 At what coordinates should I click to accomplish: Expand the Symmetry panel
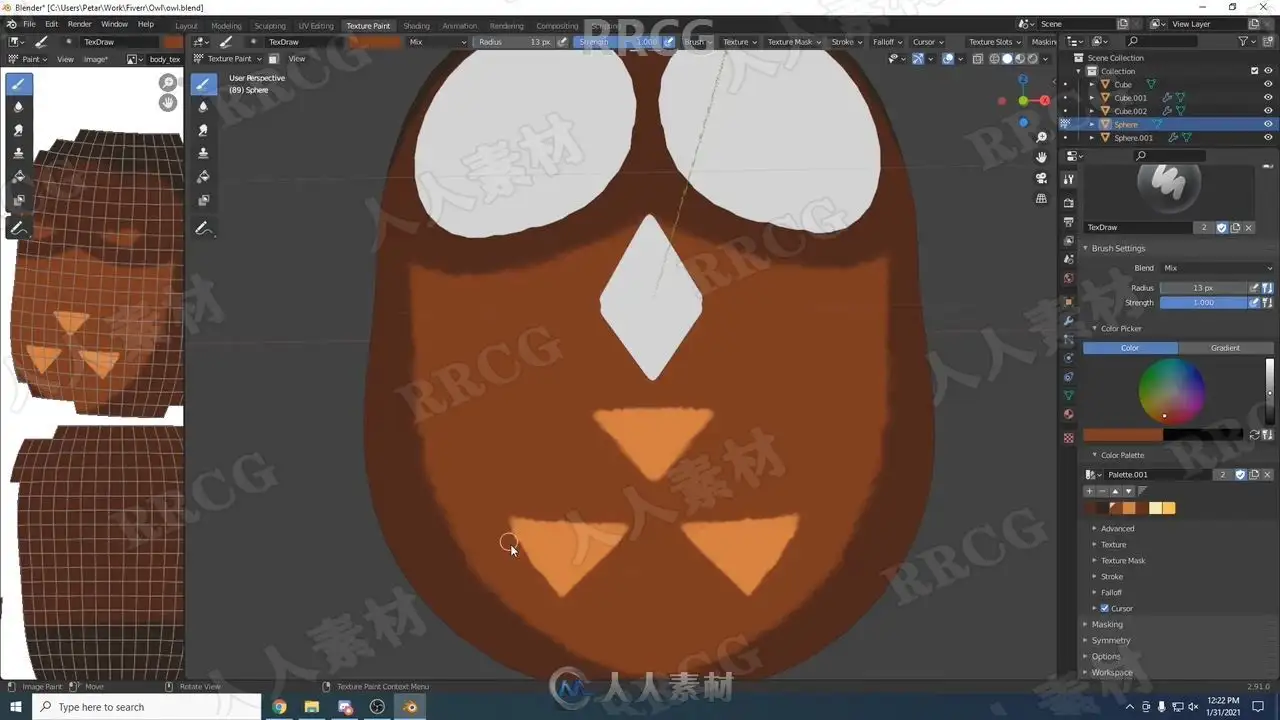(1110, 640)
